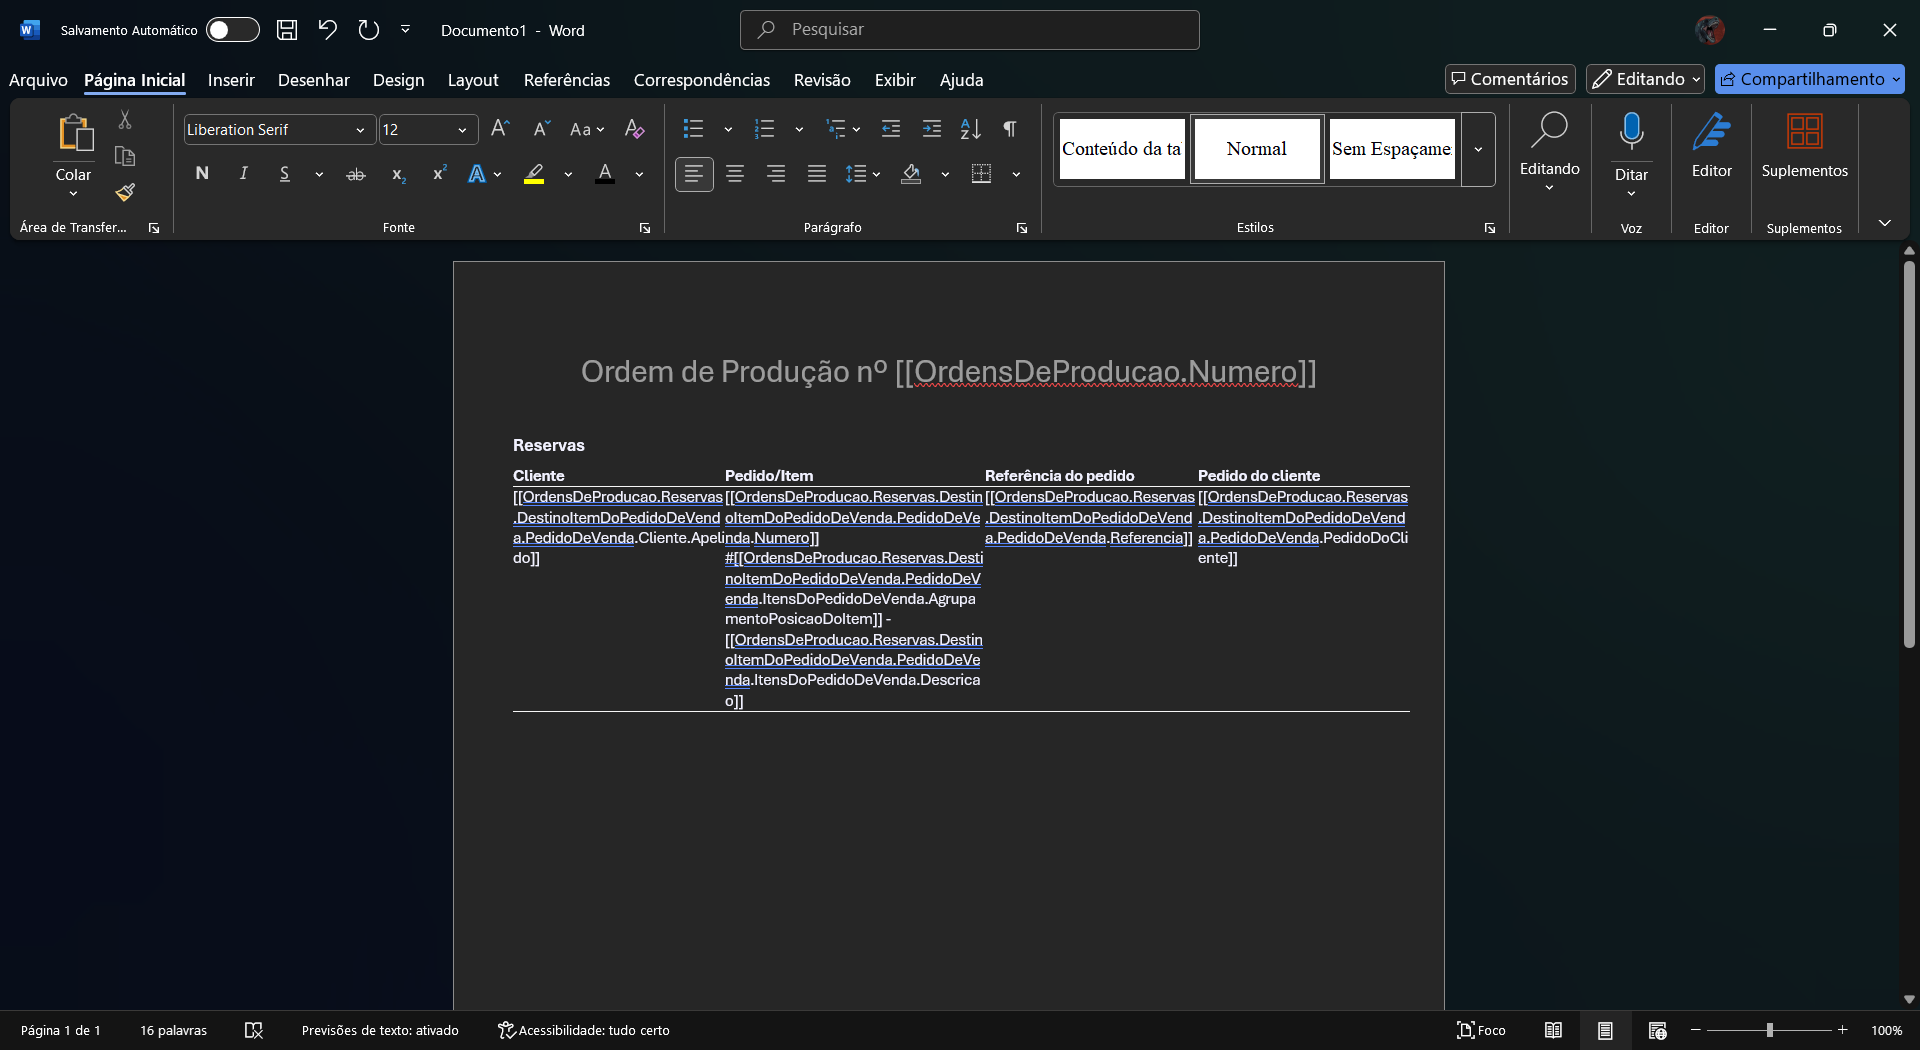This screenshot has width=1920, height=1050.
Task: Toggle italic formatting
Action: tap(243, 174)
